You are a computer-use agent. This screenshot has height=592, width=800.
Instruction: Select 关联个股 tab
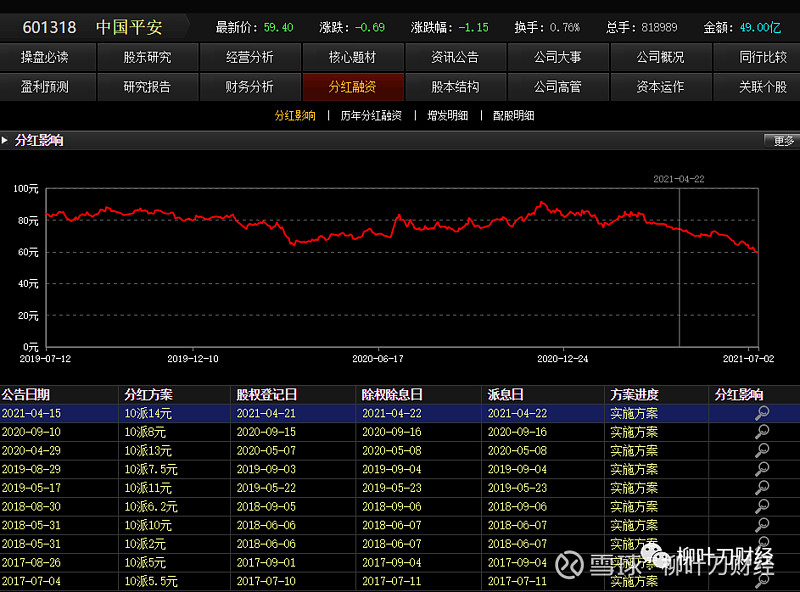(x=757, y=87)
